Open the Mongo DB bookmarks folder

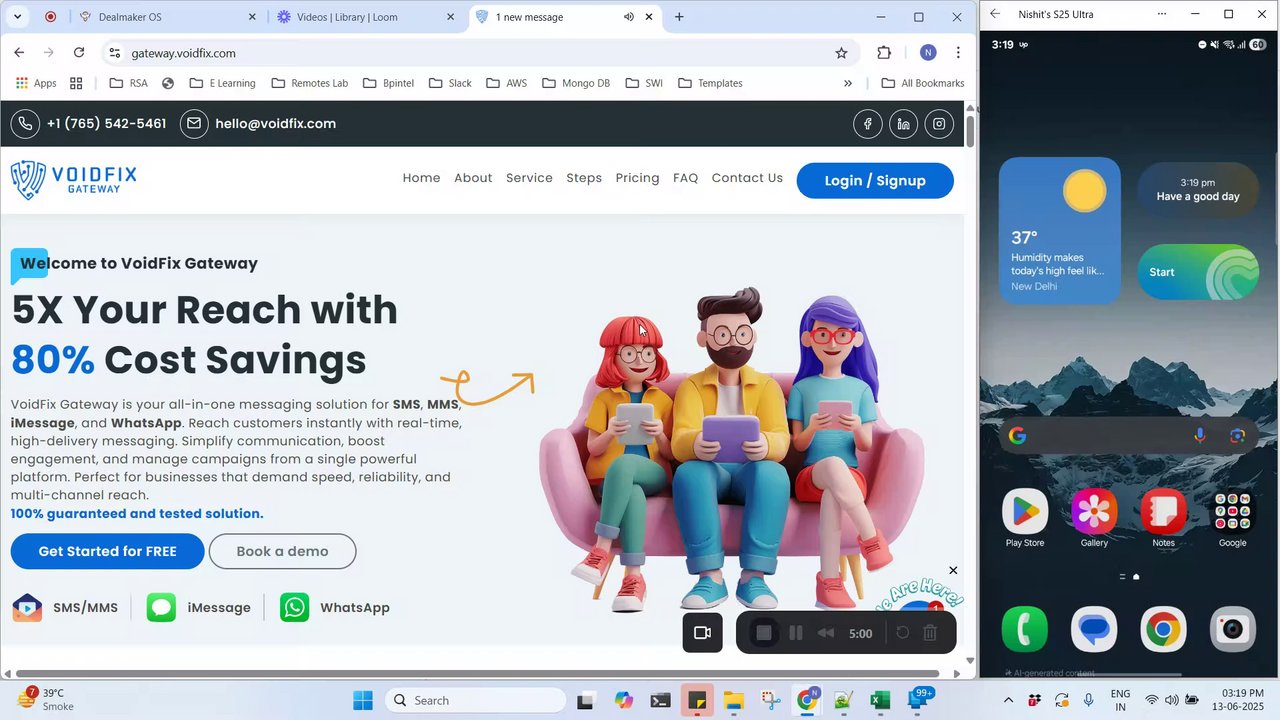pos(576,83)
